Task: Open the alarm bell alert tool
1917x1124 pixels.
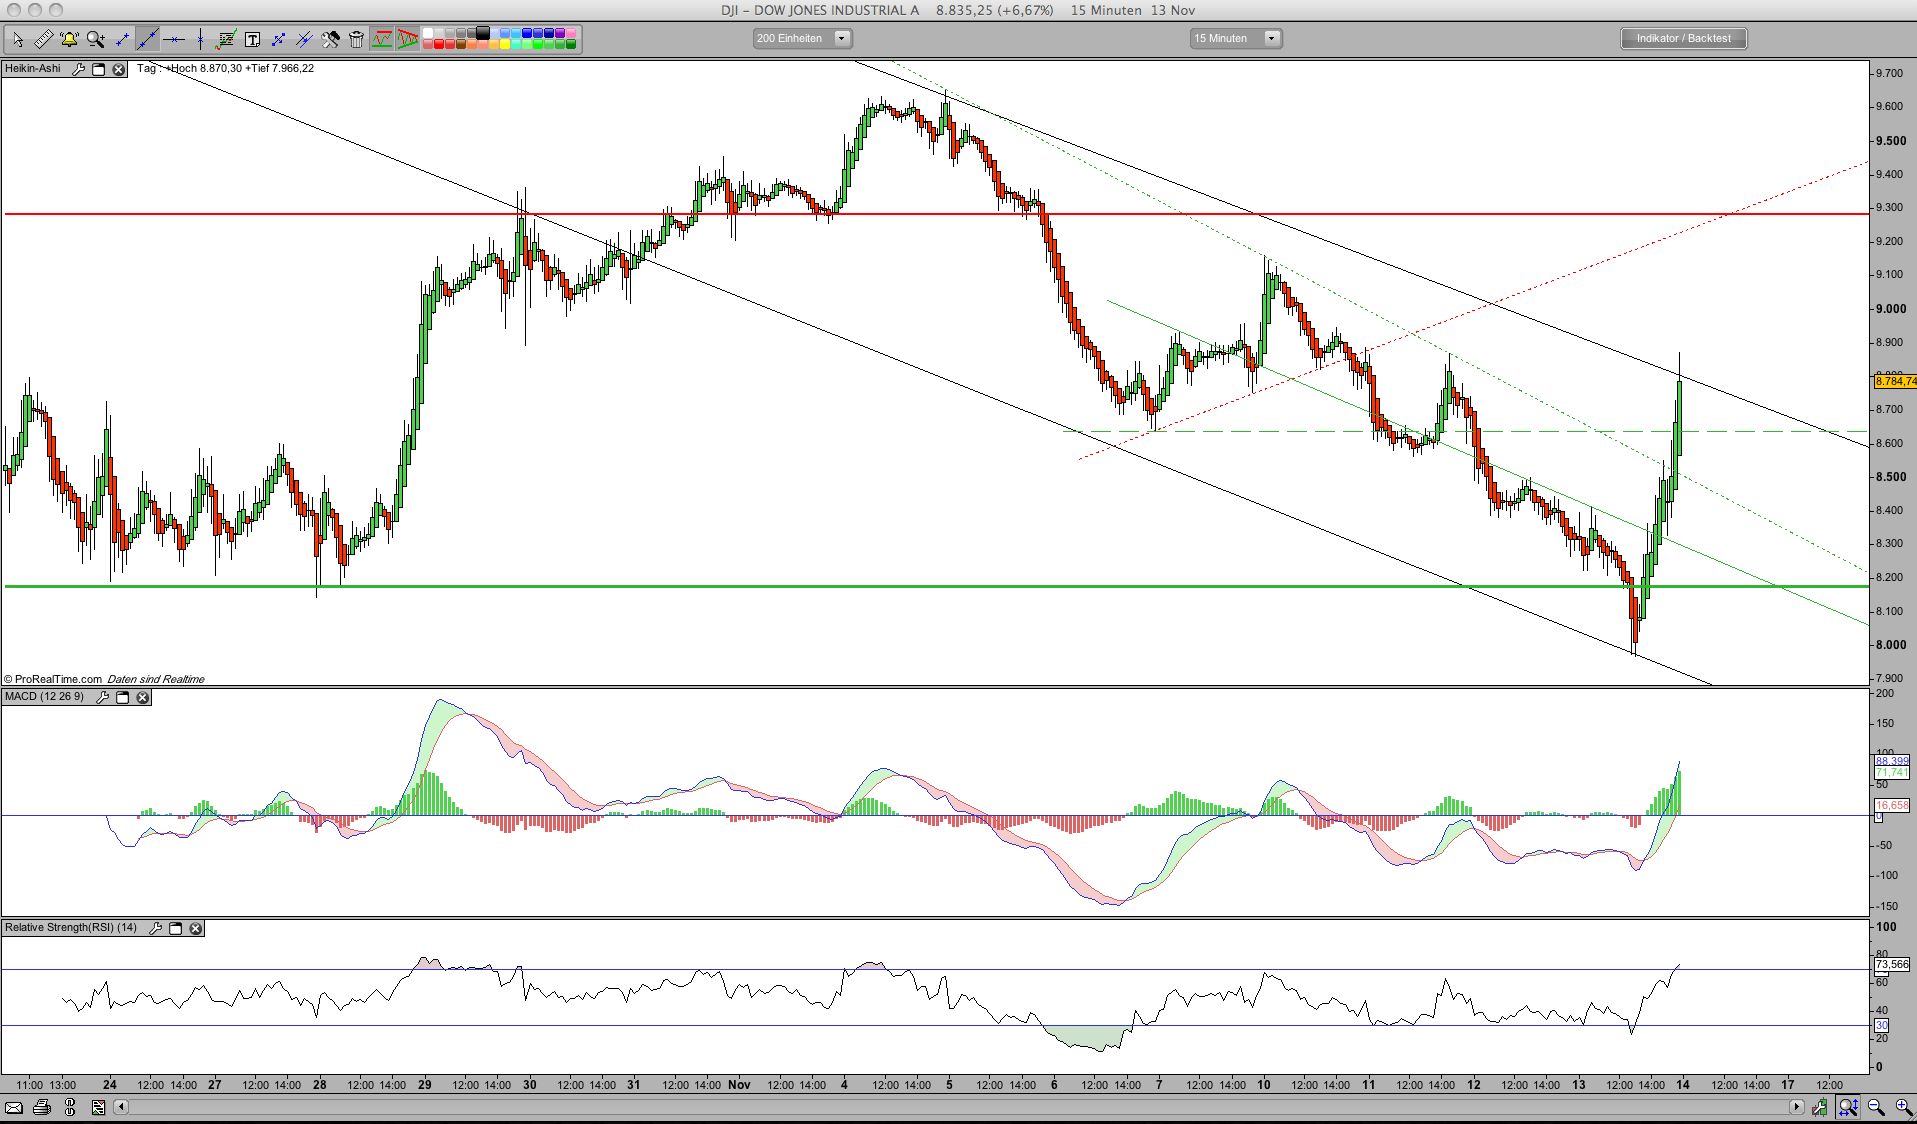Action: 69,39
